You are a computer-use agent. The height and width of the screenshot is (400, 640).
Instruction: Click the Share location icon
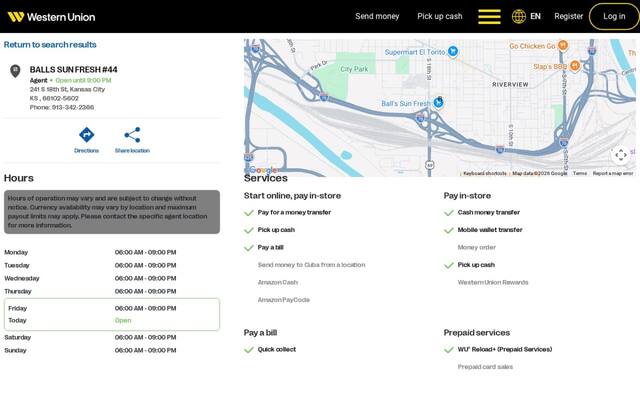[132, 135]
